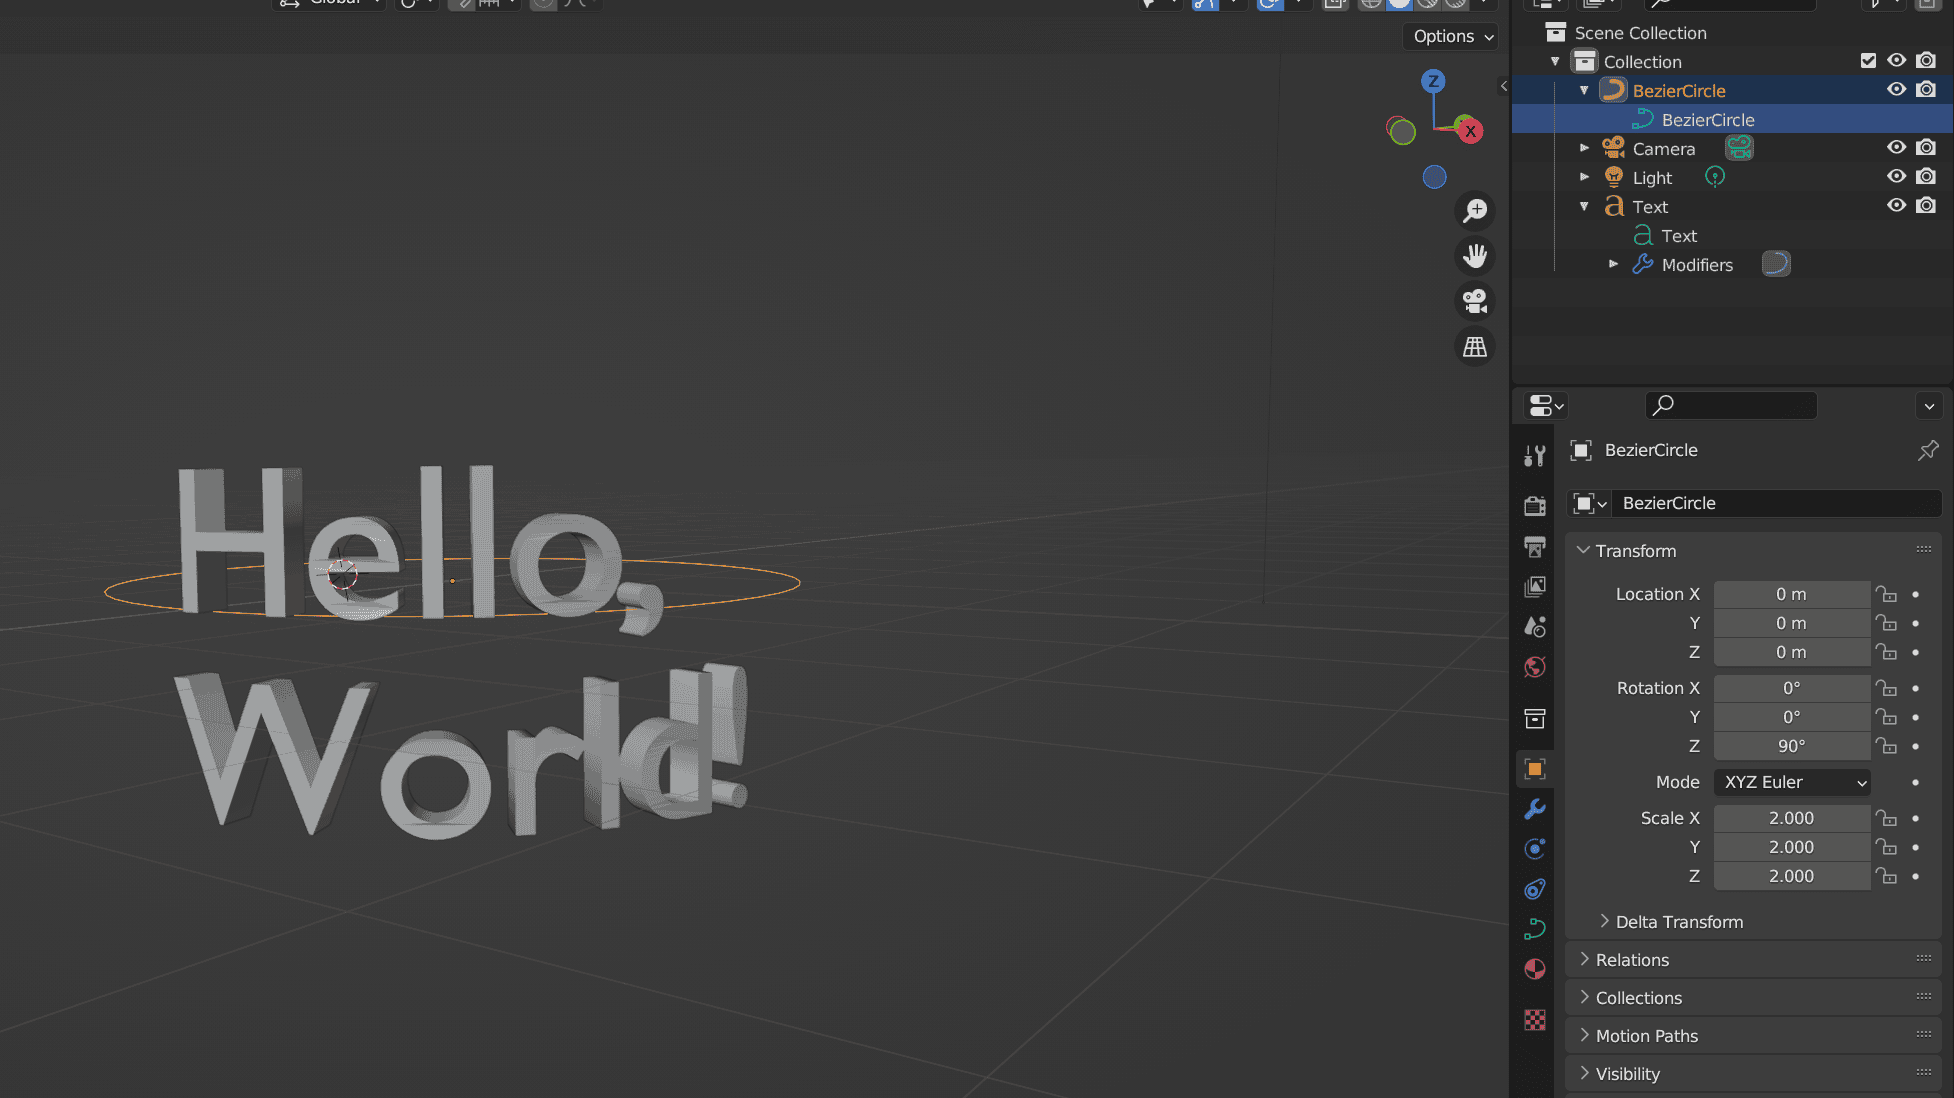Click the pan hand icon in viewport
1954x1098 pixels.
[x=1475, y=256]
